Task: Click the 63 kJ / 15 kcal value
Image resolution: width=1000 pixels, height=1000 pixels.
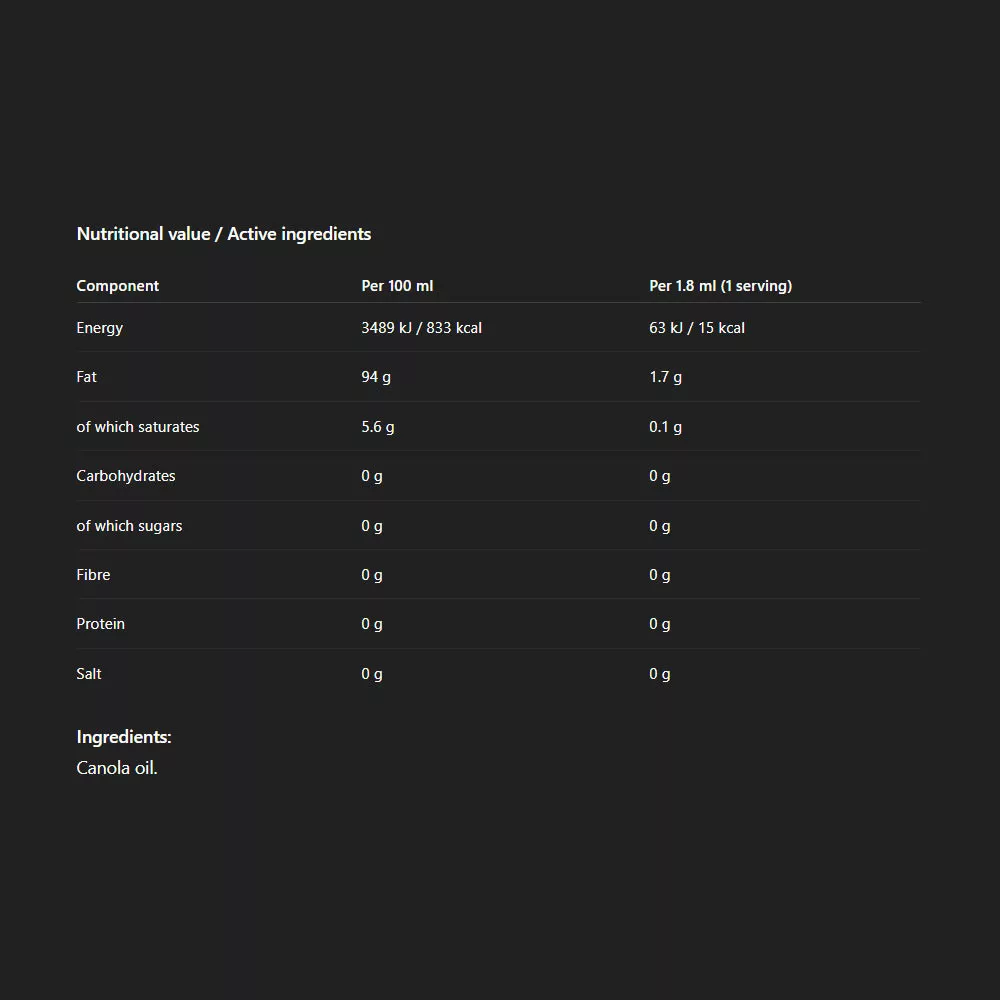Action: coord(697,328)
